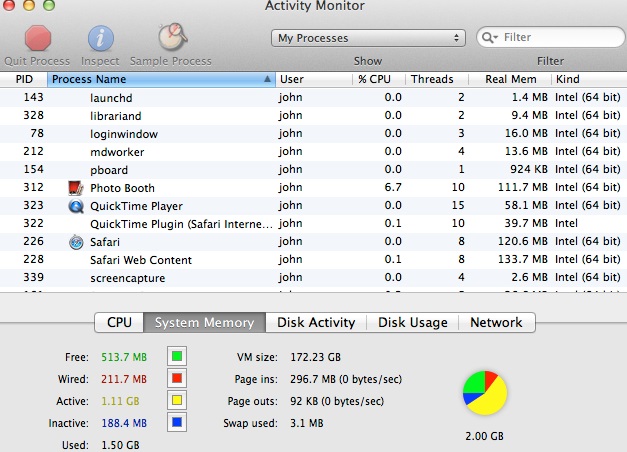This screenshot has width=627, height=452.
Task: Select the QuickTime Player app icon
Action: pos(76,206)
